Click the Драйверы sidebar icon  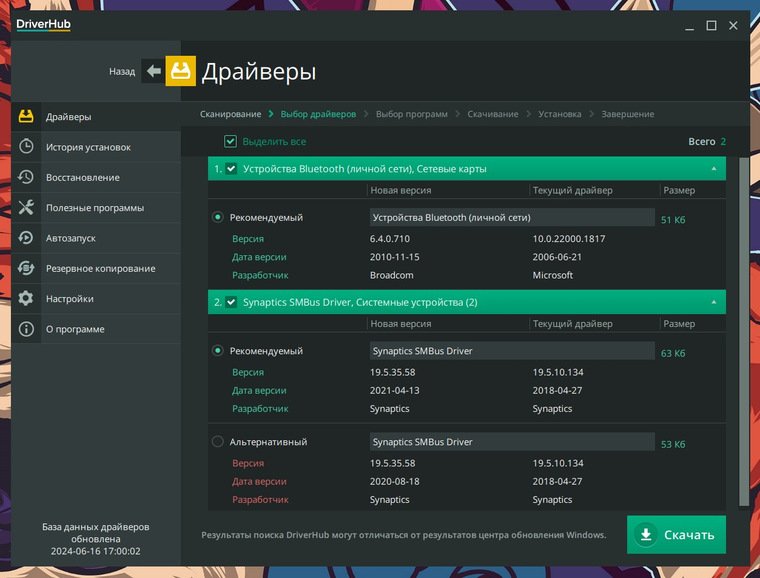coord(26,116)
